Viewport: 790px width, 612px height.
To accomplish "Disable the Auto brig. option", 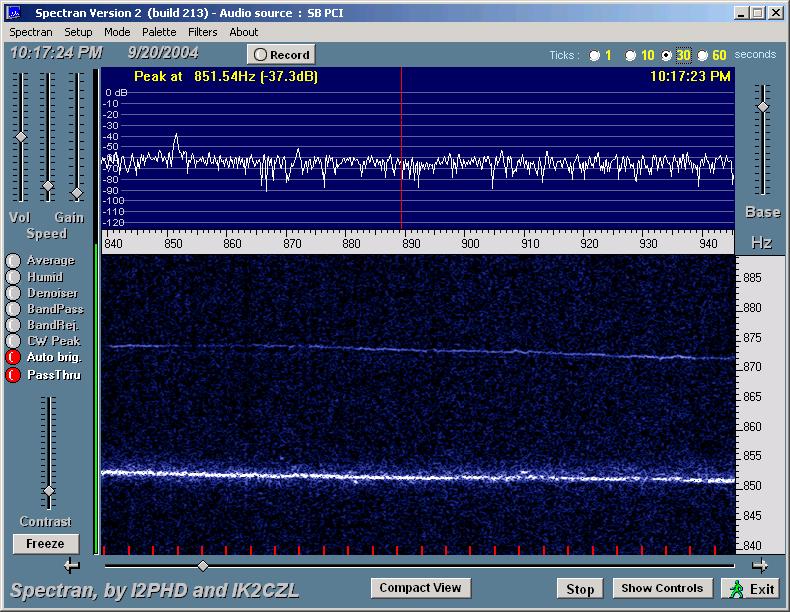I will tap(13, 357).
